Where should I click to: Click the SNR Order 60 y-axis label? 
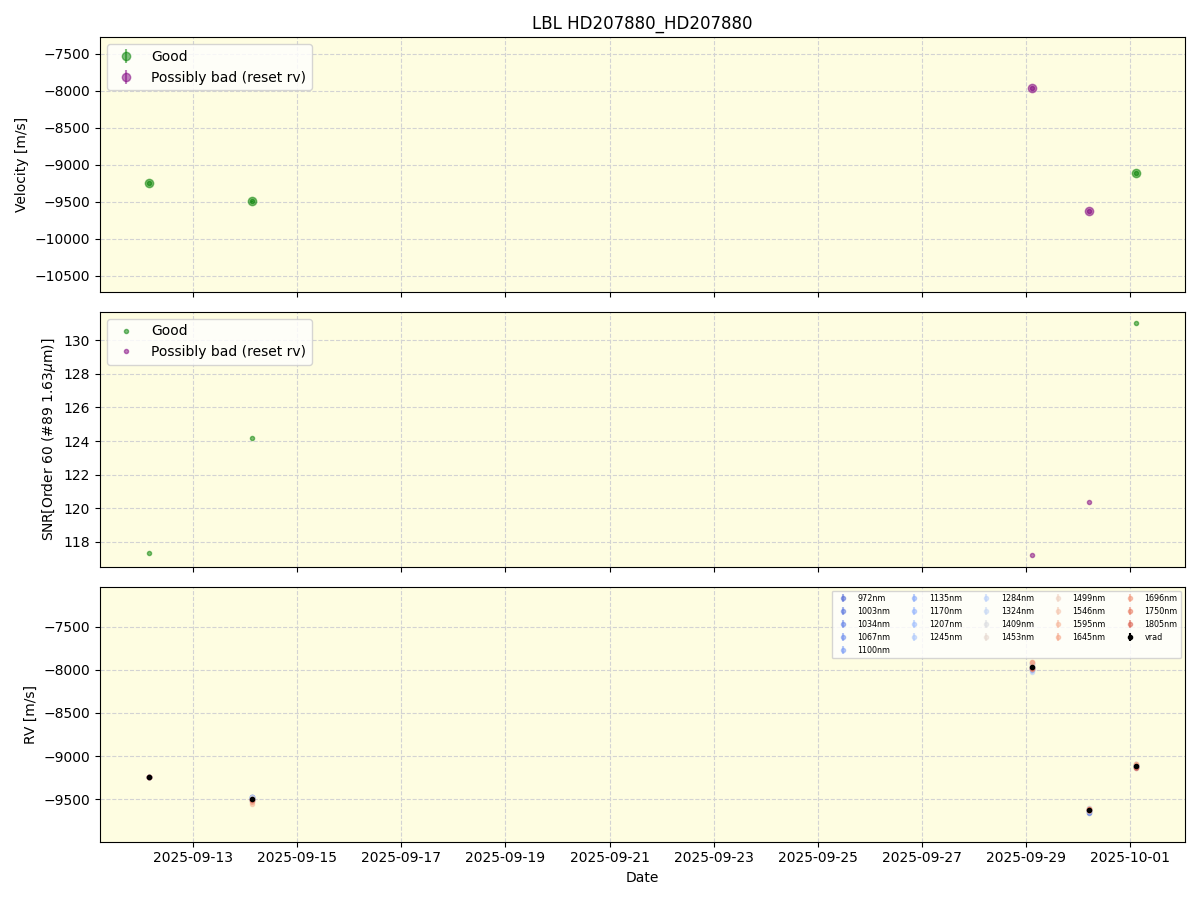pos(48,439)
